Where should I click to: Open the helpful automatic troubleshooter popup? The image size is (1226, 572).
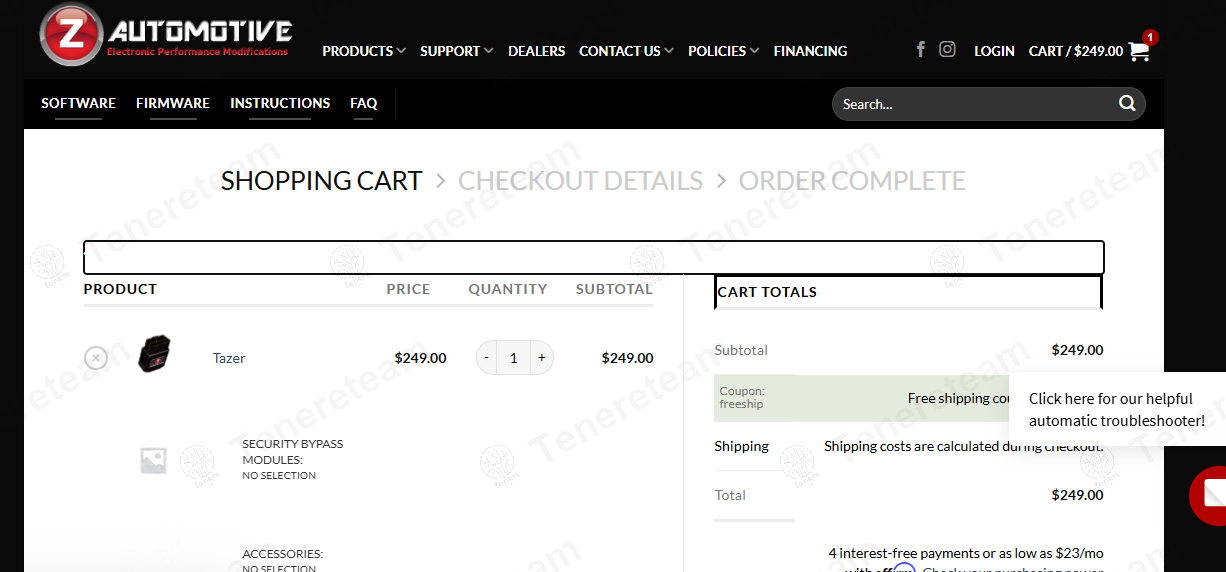click(1117, 410)
